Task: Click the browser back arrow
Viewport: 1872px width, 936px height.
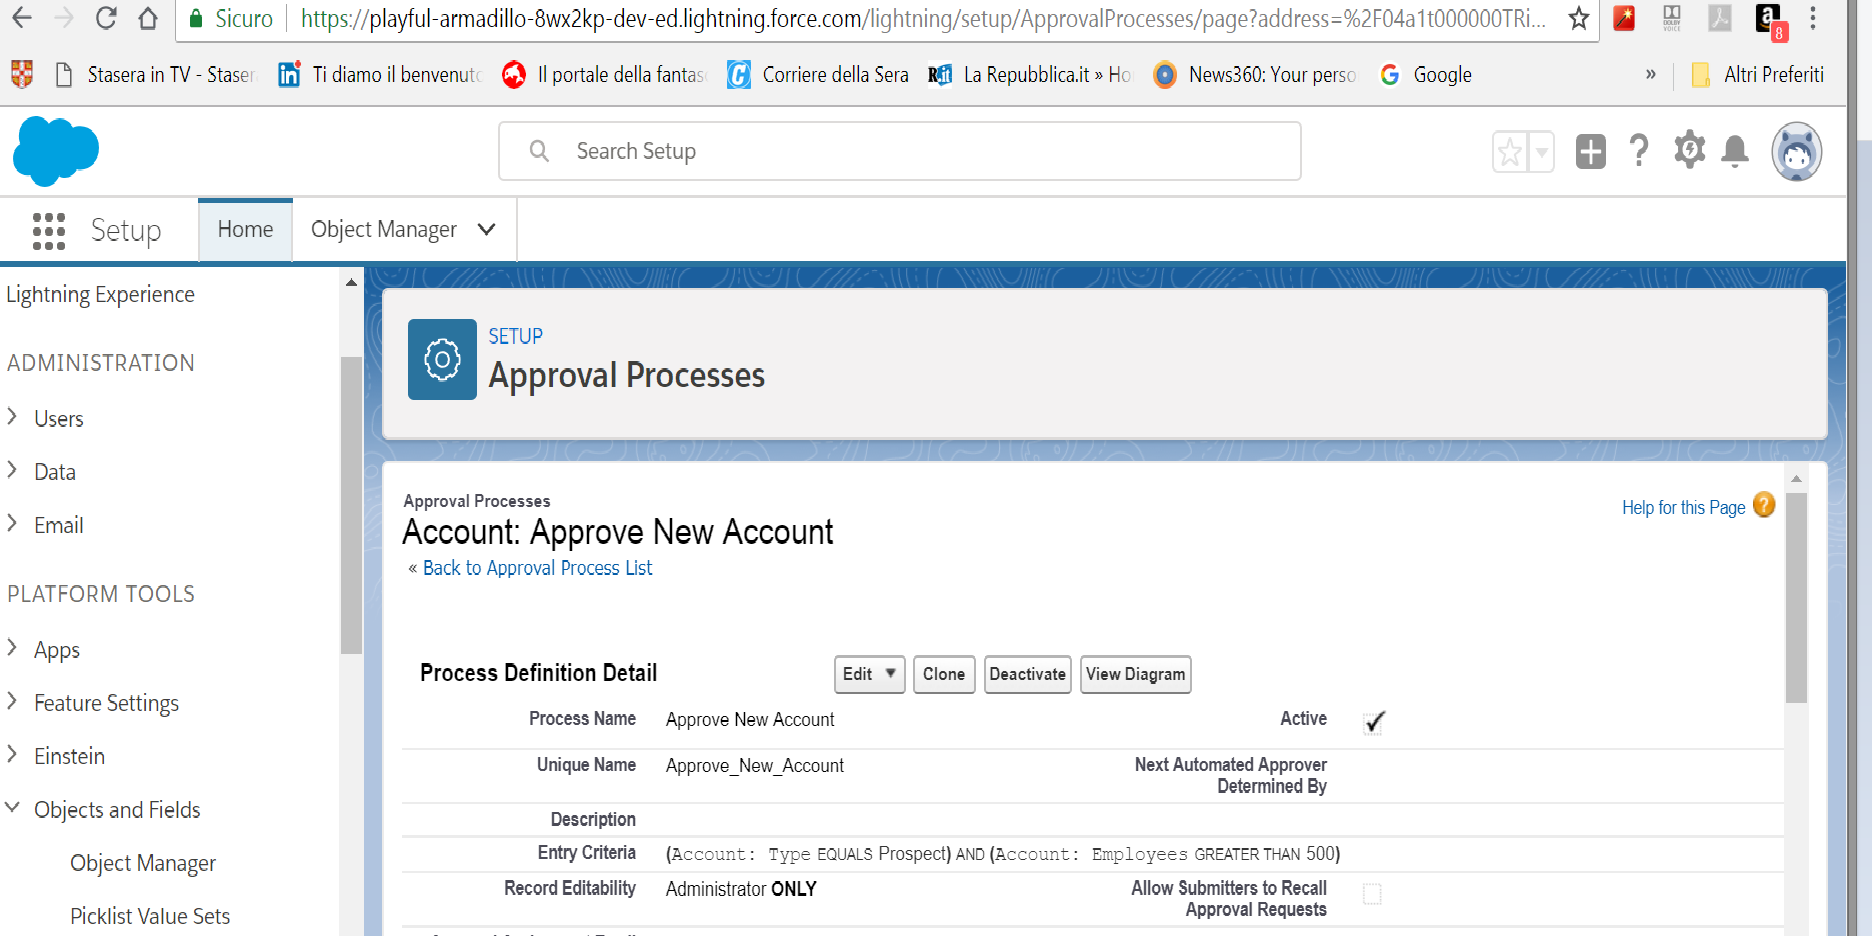Action: click(x=21, y=18)
